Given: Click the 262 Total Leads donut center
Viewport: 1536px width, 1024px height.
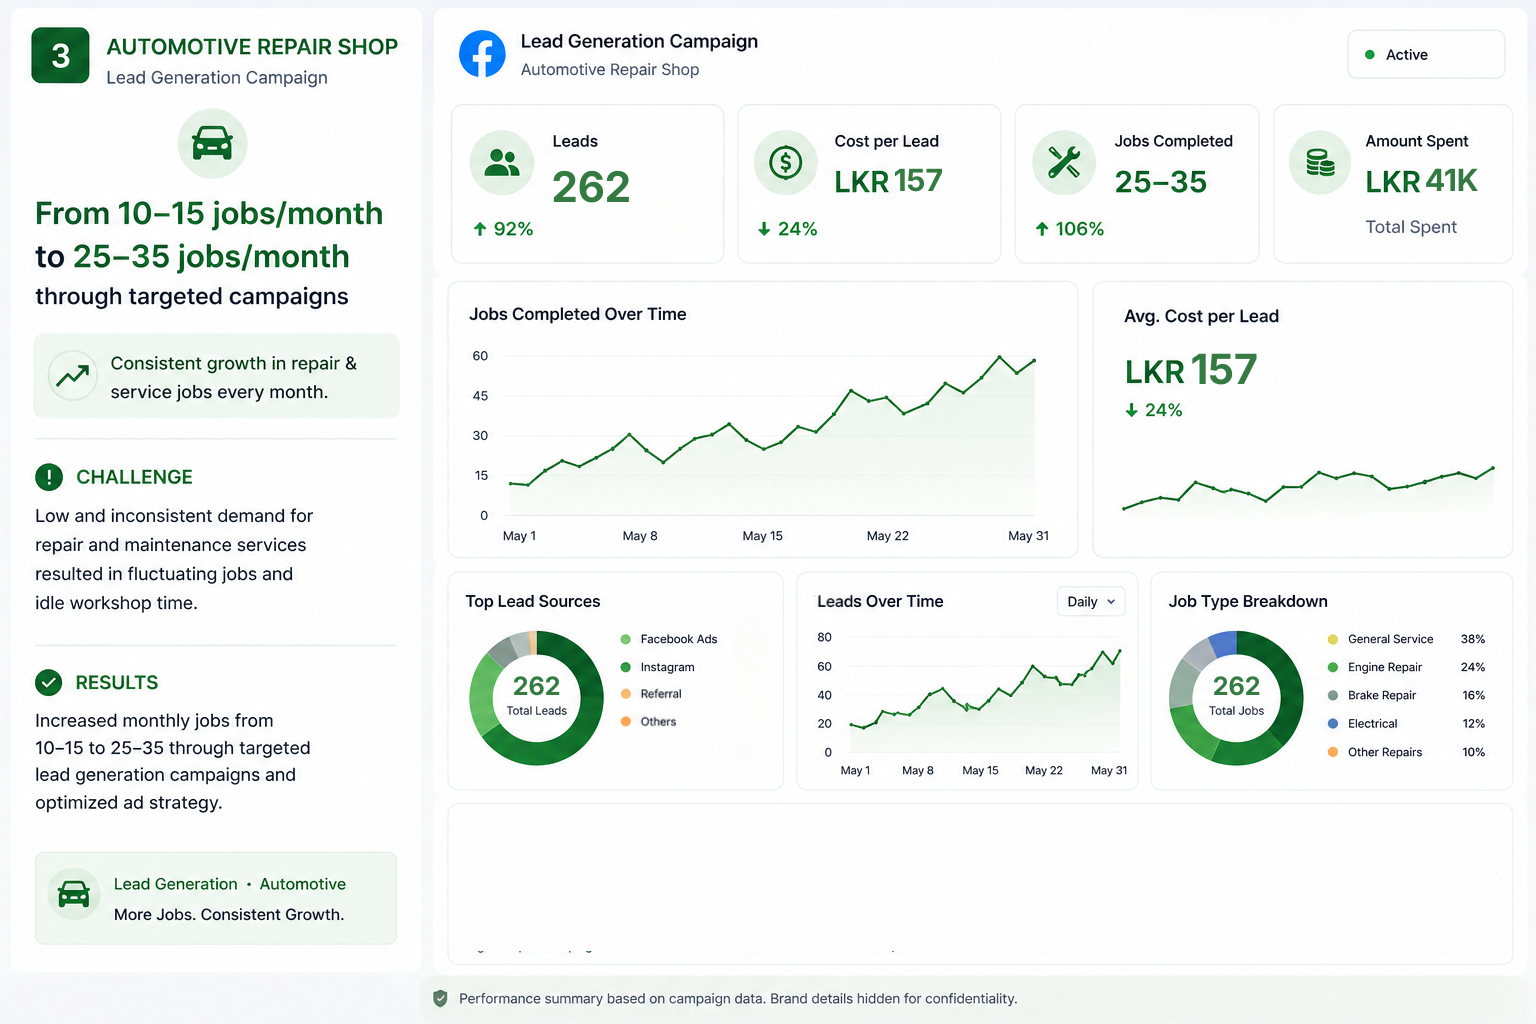Looking at the screenshot, I should coord(537,695).
